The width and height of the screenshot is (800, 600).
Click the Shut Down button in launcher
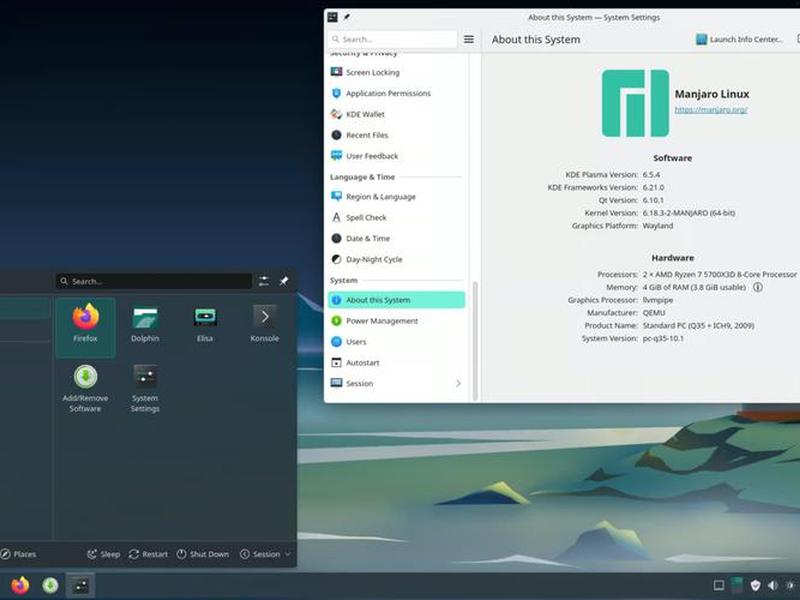tap(203, 554)
